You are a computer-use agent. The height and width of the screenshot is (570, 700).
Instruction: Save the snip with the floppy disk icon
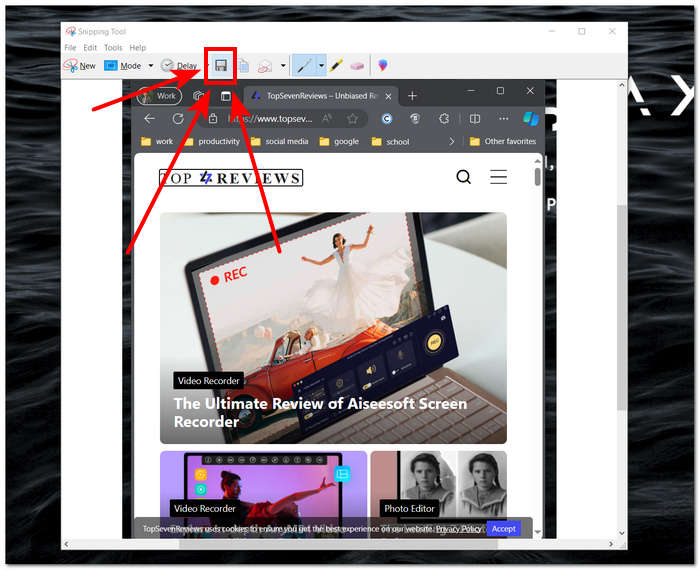tap(221, 66)
